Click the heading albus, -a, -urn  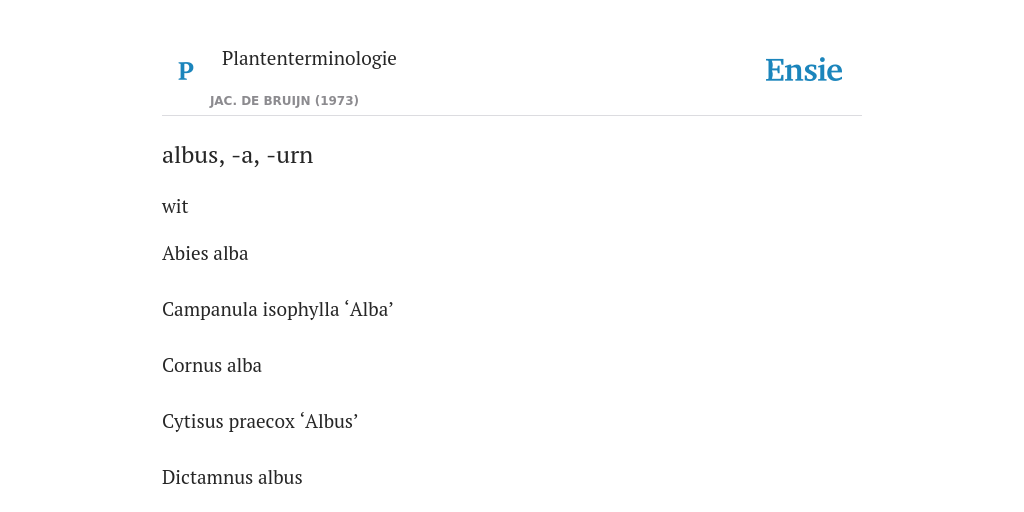coord(238,155)
